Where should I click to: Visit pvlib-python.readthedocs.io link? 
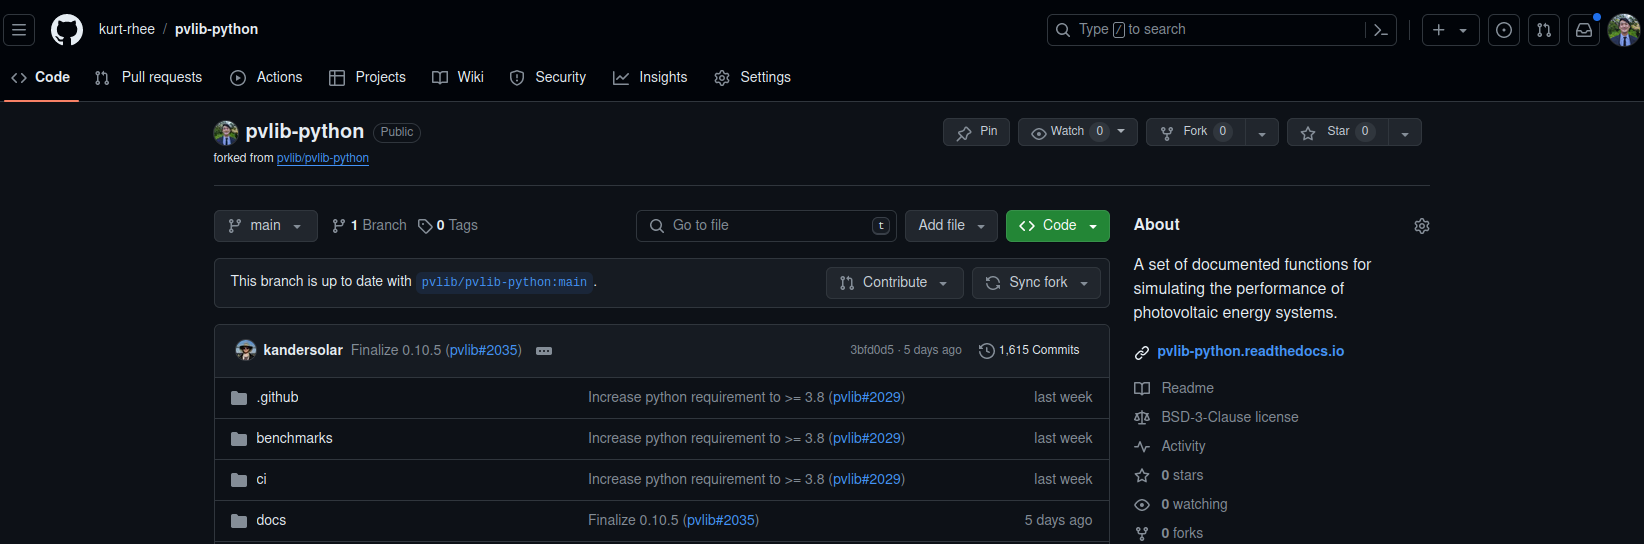[1250, 351]
